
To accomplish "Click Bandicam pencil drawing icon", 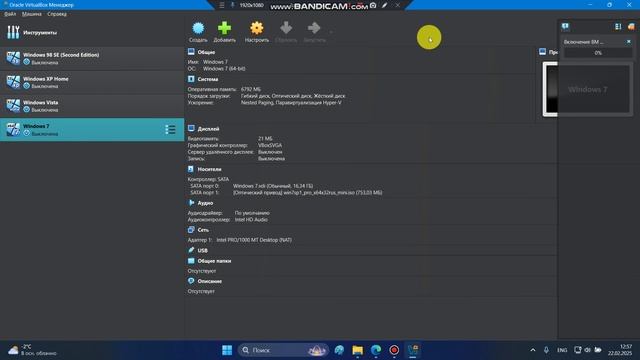I will pos(384,5).
